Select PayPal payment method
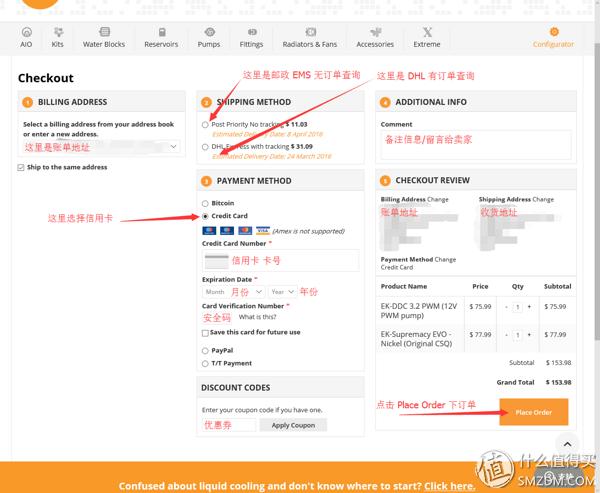Image resolution: width=600 pixels, height=493 pixels. pos(205,351)
